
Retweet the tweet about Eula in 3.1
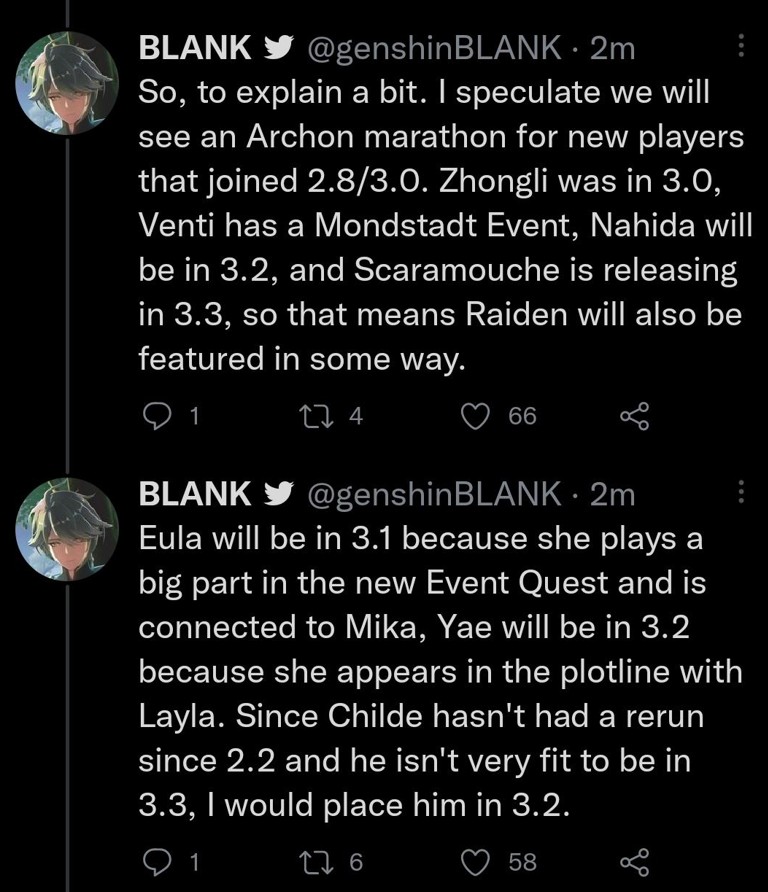[x=315, y=861]
